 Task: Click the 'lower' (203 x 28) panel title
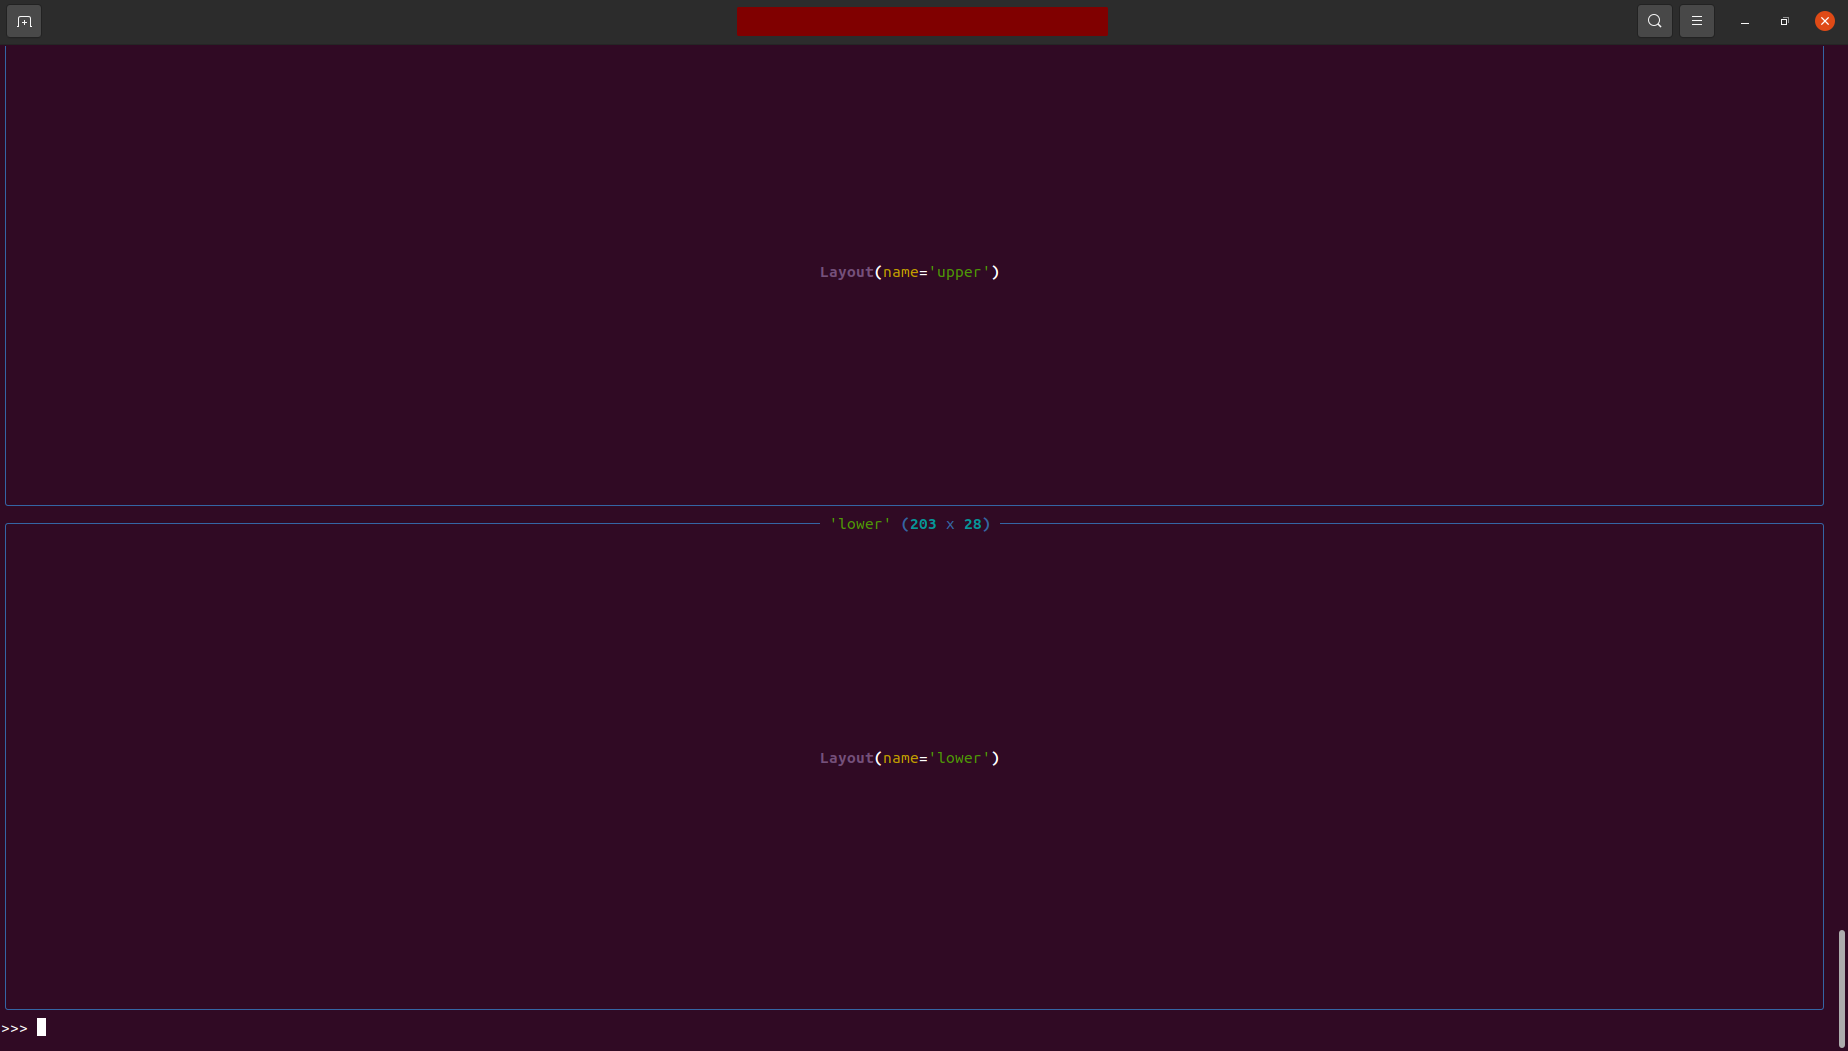[x=910, y=524]
